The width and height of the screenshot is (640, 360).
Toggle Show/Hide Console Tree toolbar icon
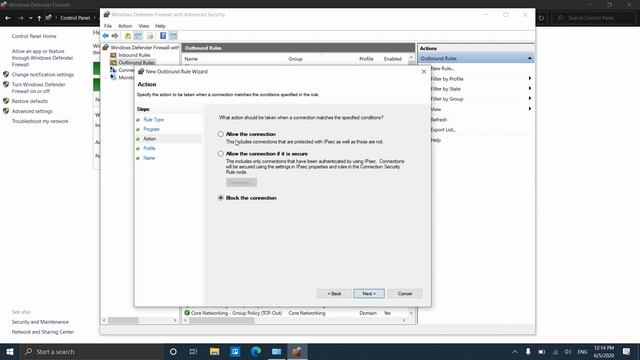(x=138, y=36)
